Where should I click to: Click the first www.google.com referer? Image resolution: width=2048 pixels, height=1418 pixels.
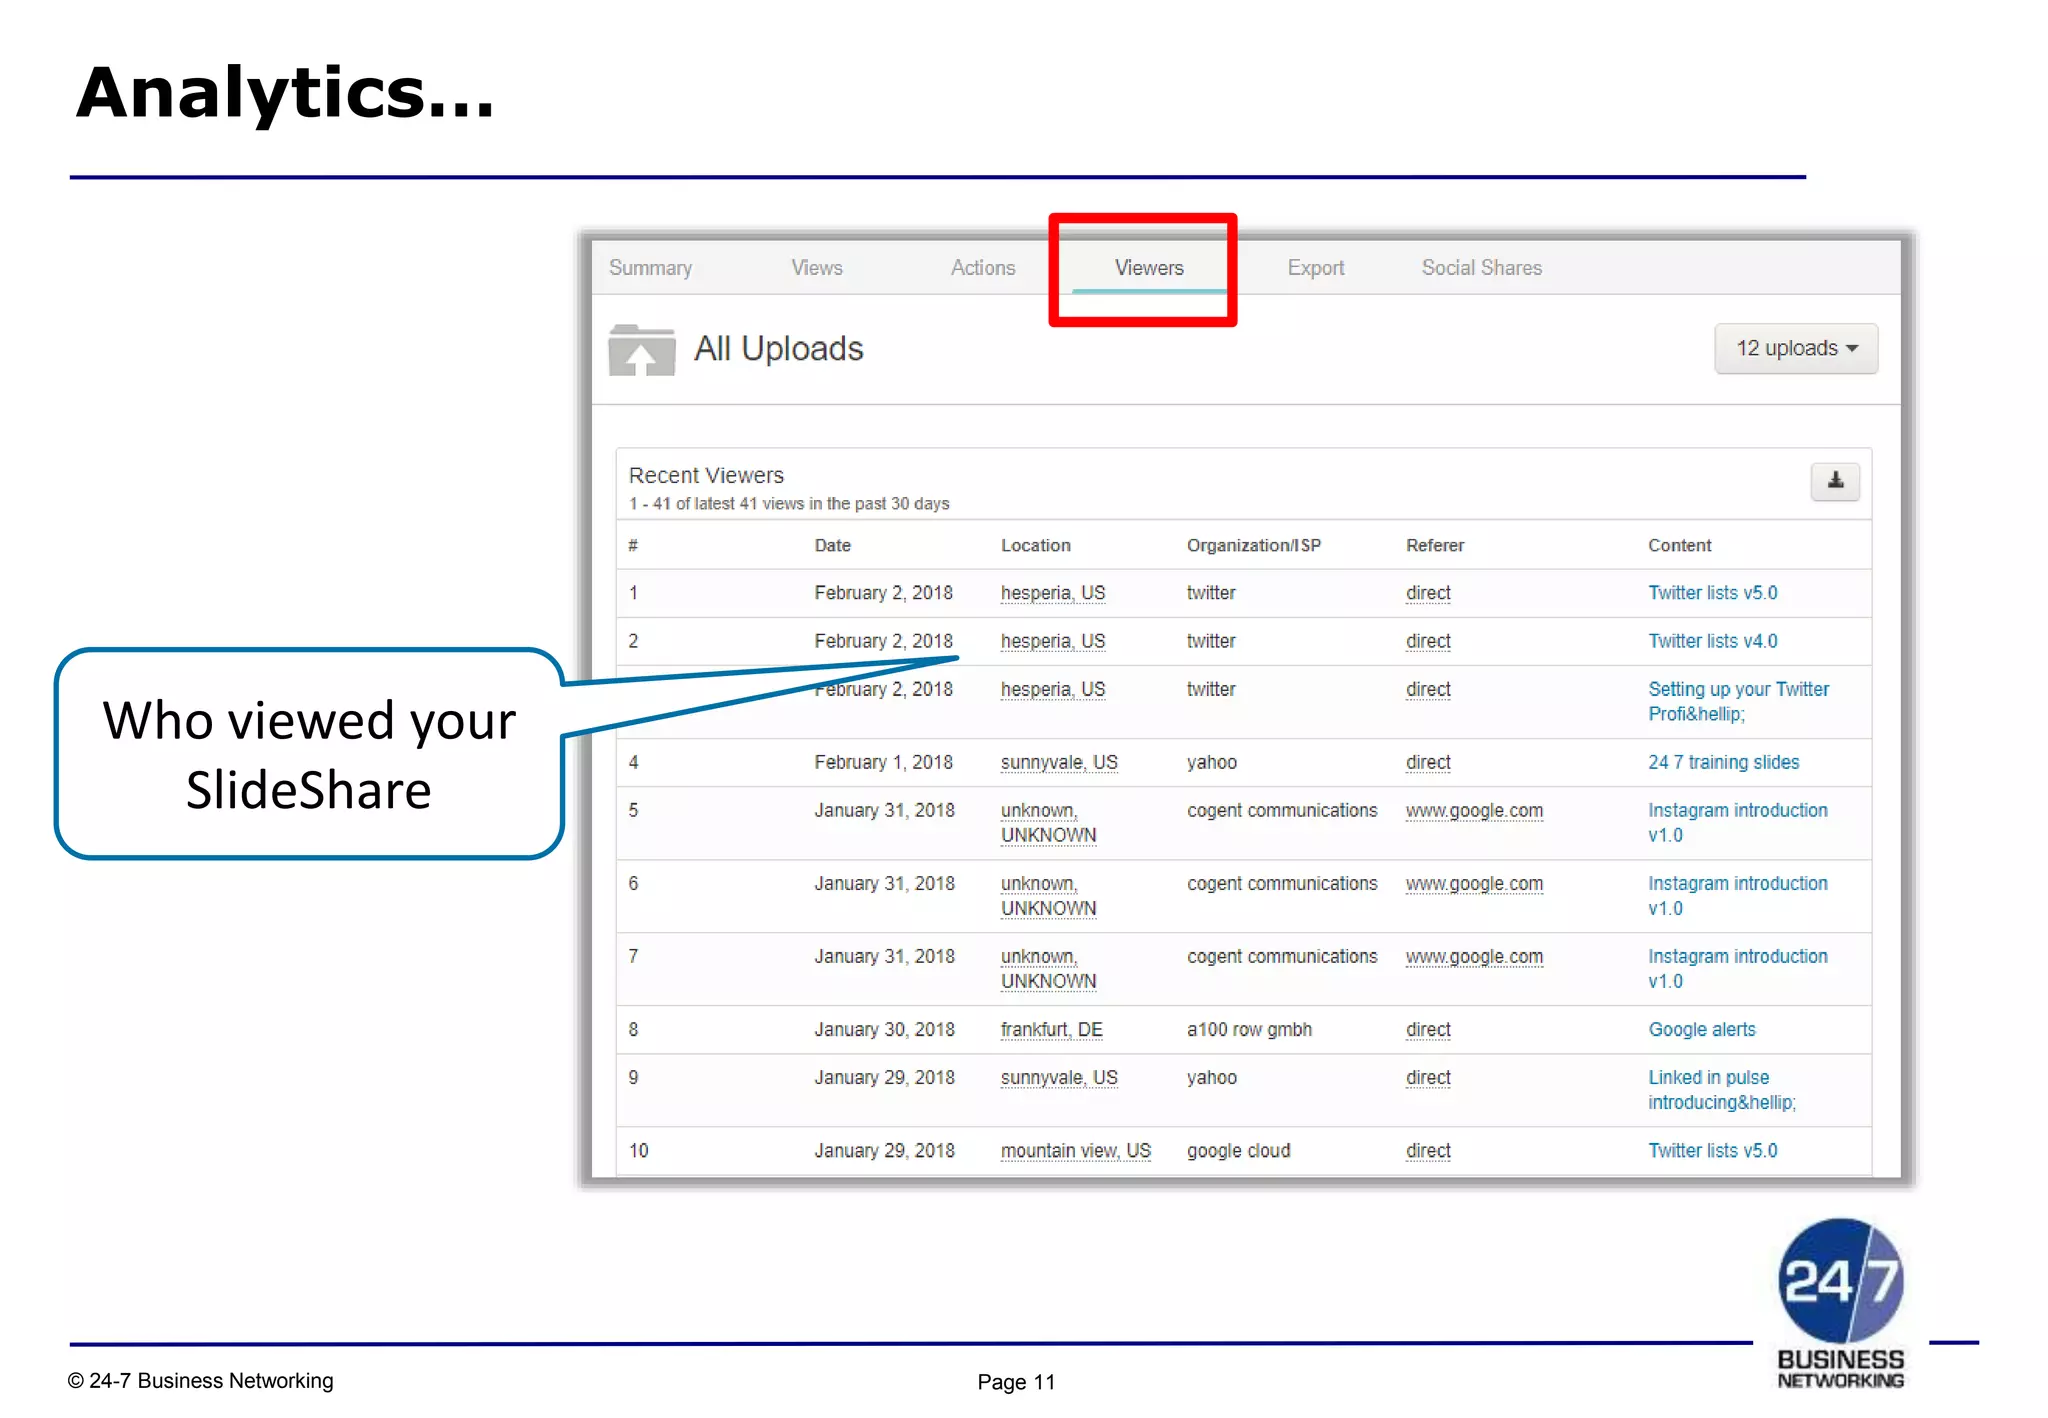tap(1473, 810)
